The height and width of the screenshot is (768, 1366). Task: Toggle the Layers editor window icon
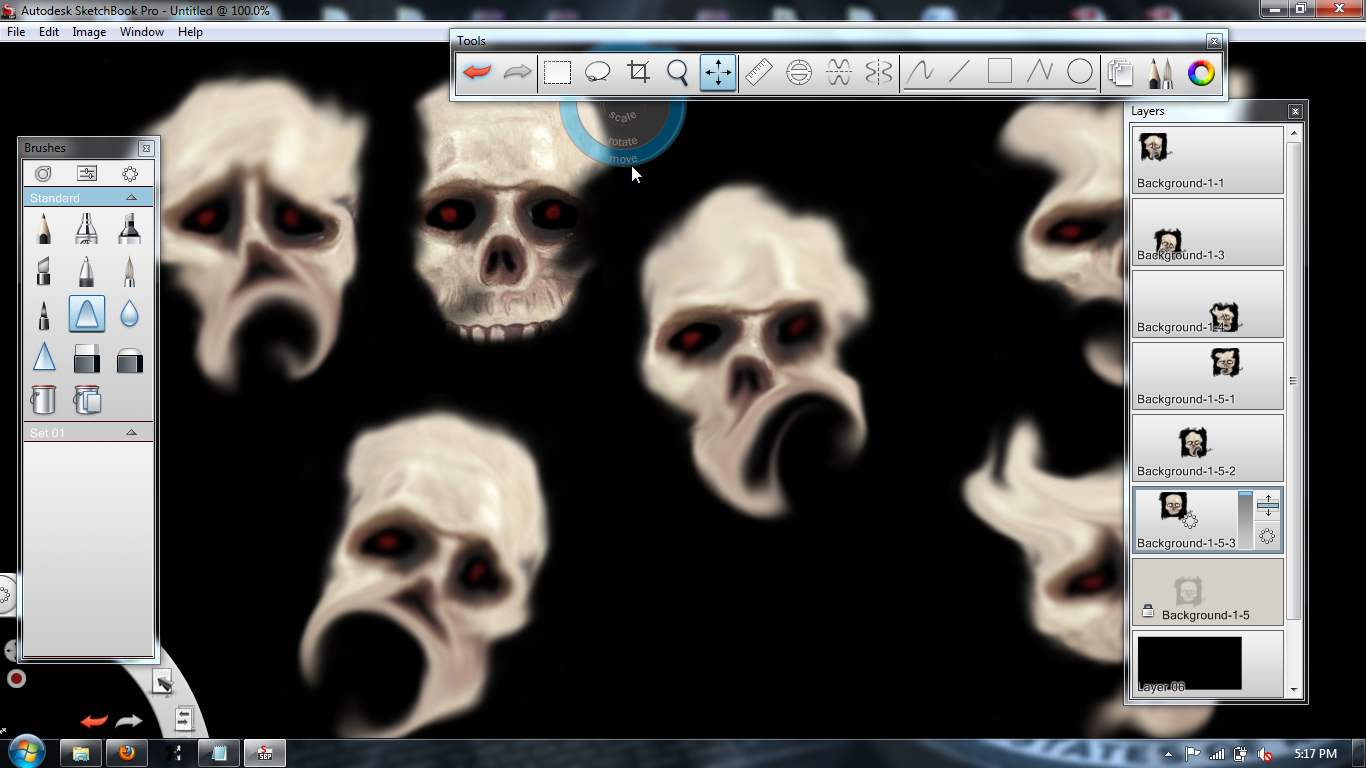1121,73
